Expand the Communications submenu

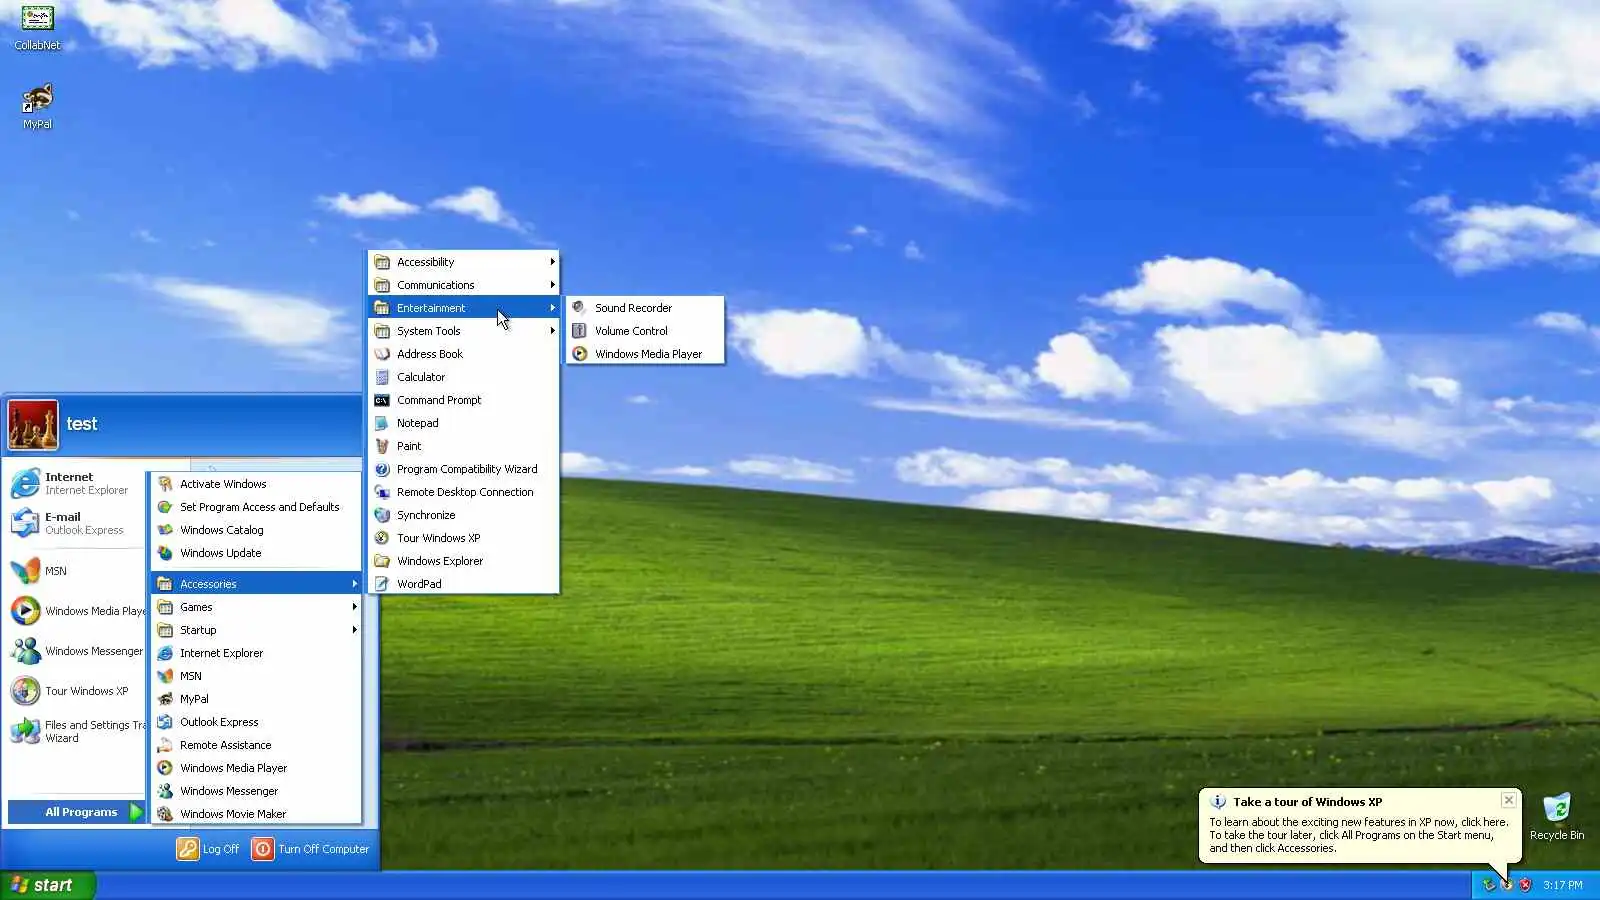click(x=464, y=285)
